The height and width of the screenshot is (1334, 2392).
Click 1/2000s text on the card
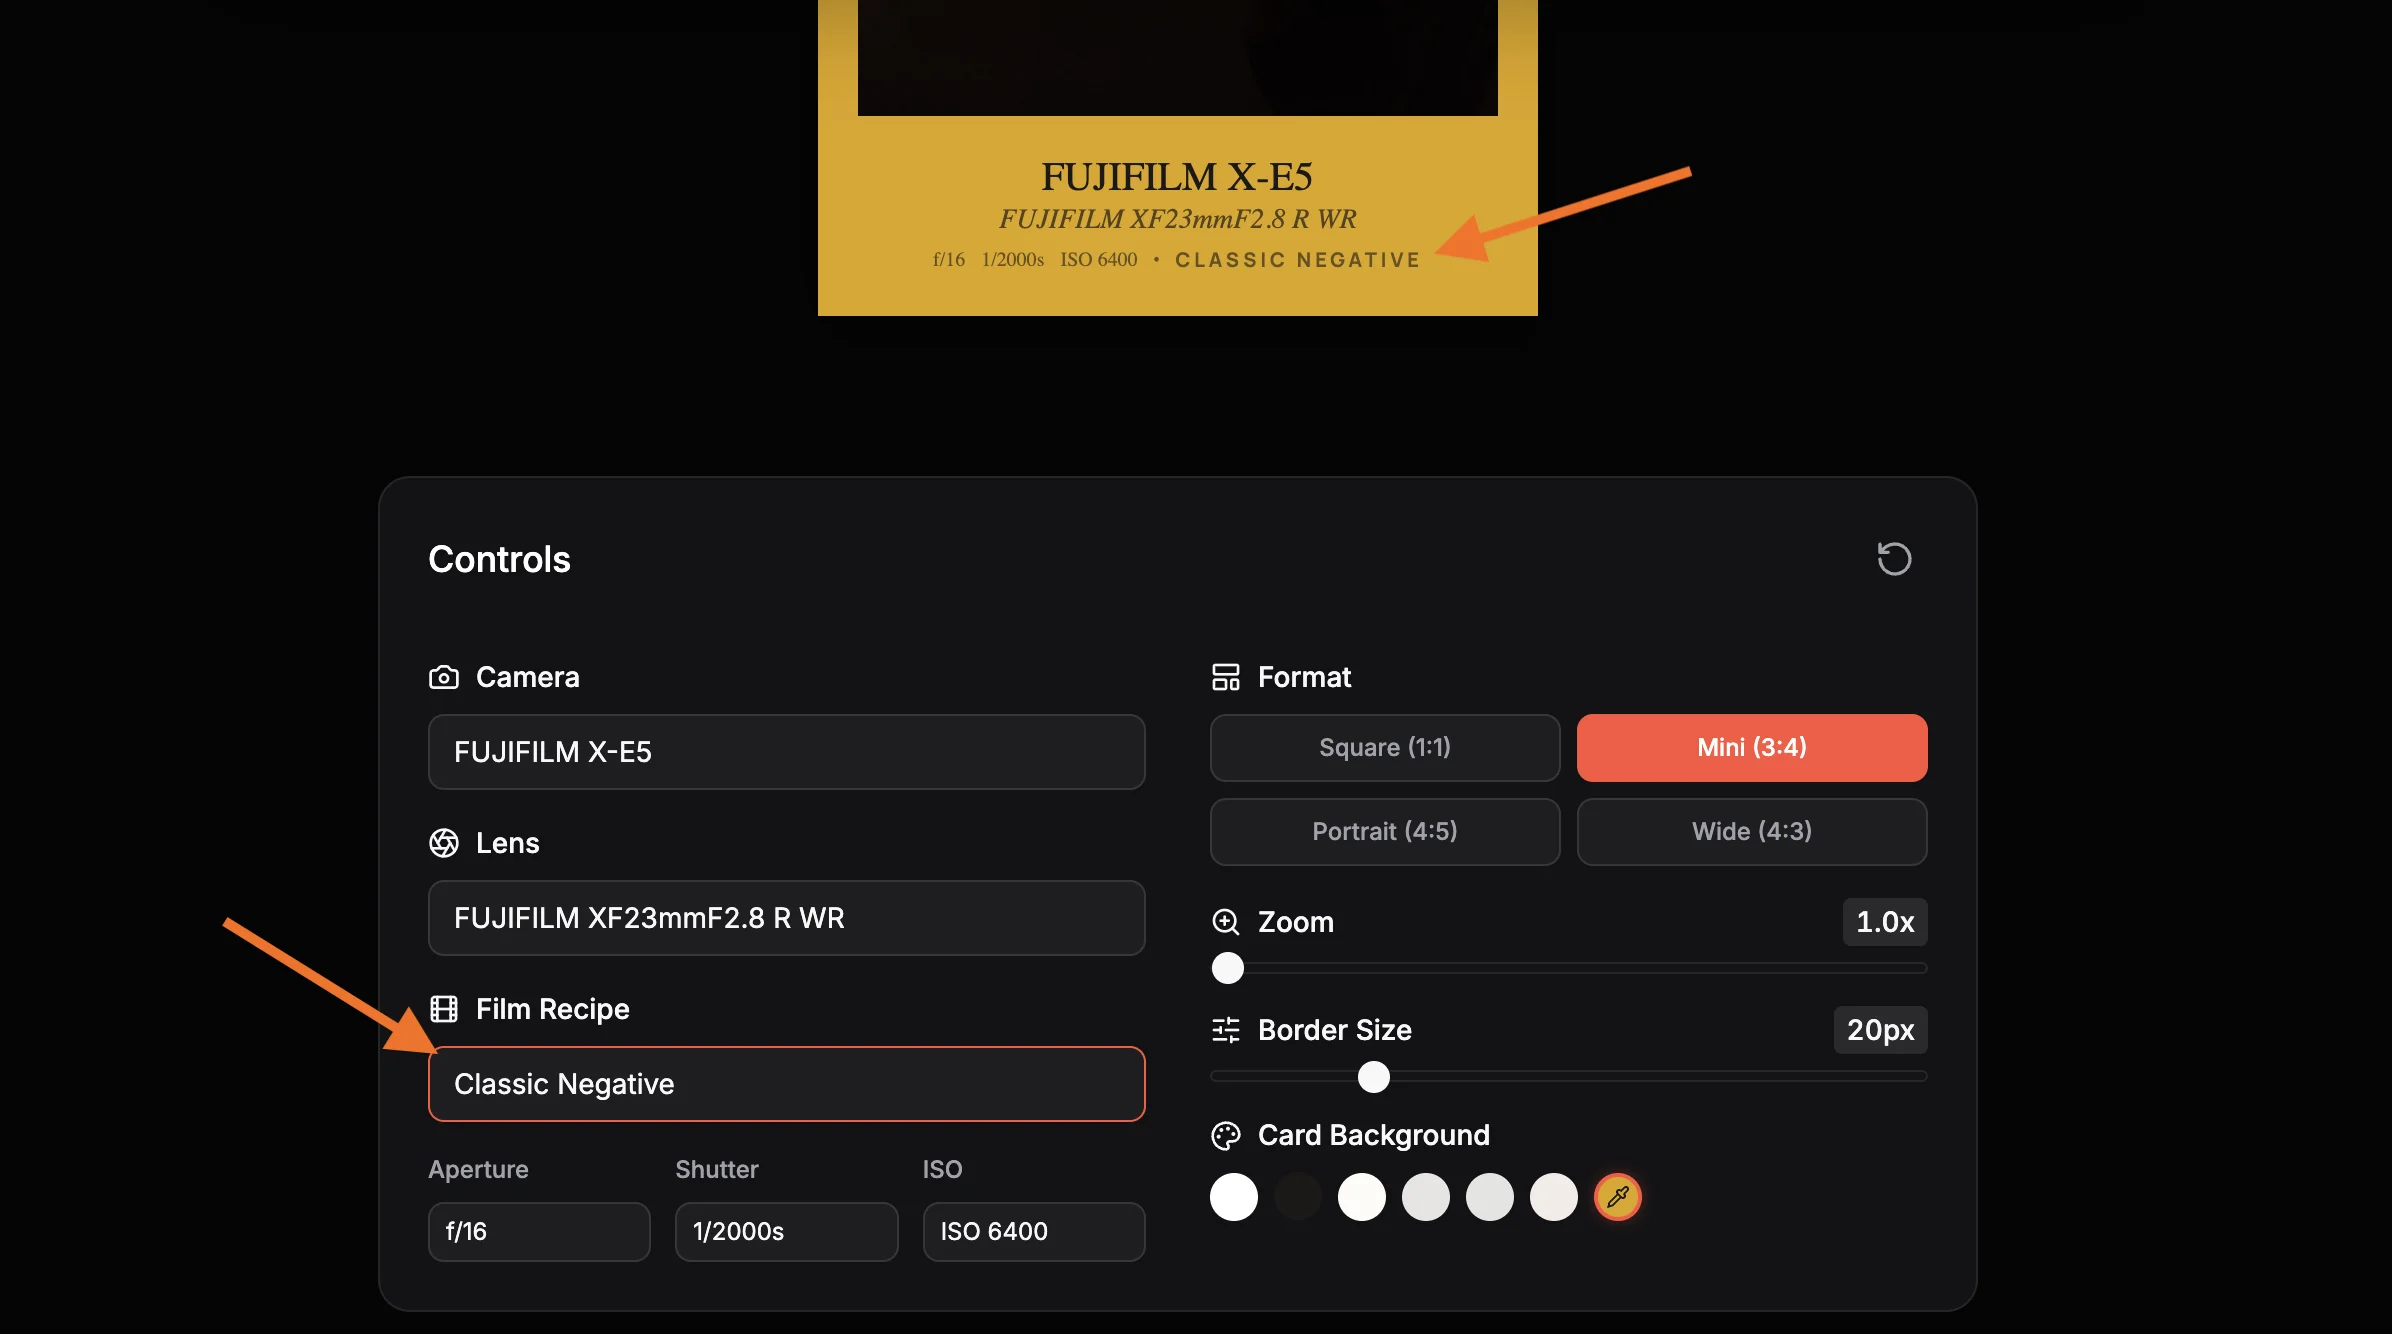[1013, 260]
